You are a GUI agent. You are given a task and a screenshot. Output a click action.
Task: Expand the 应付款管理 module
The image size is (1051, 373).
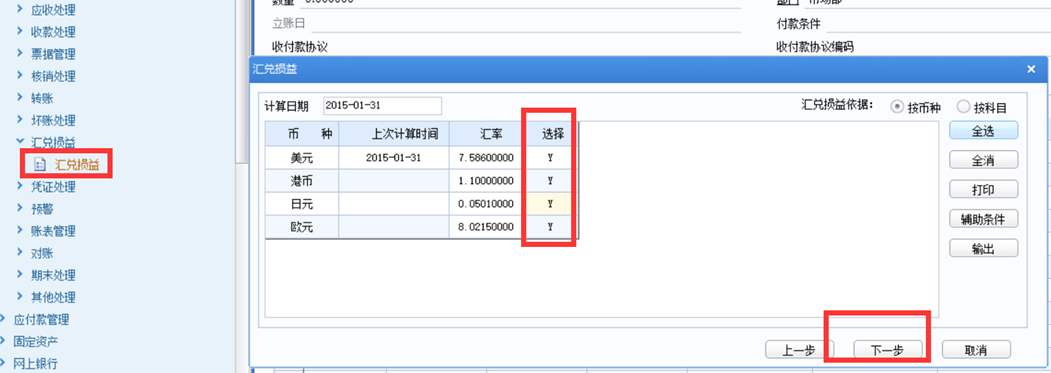(x=4, y=319)
